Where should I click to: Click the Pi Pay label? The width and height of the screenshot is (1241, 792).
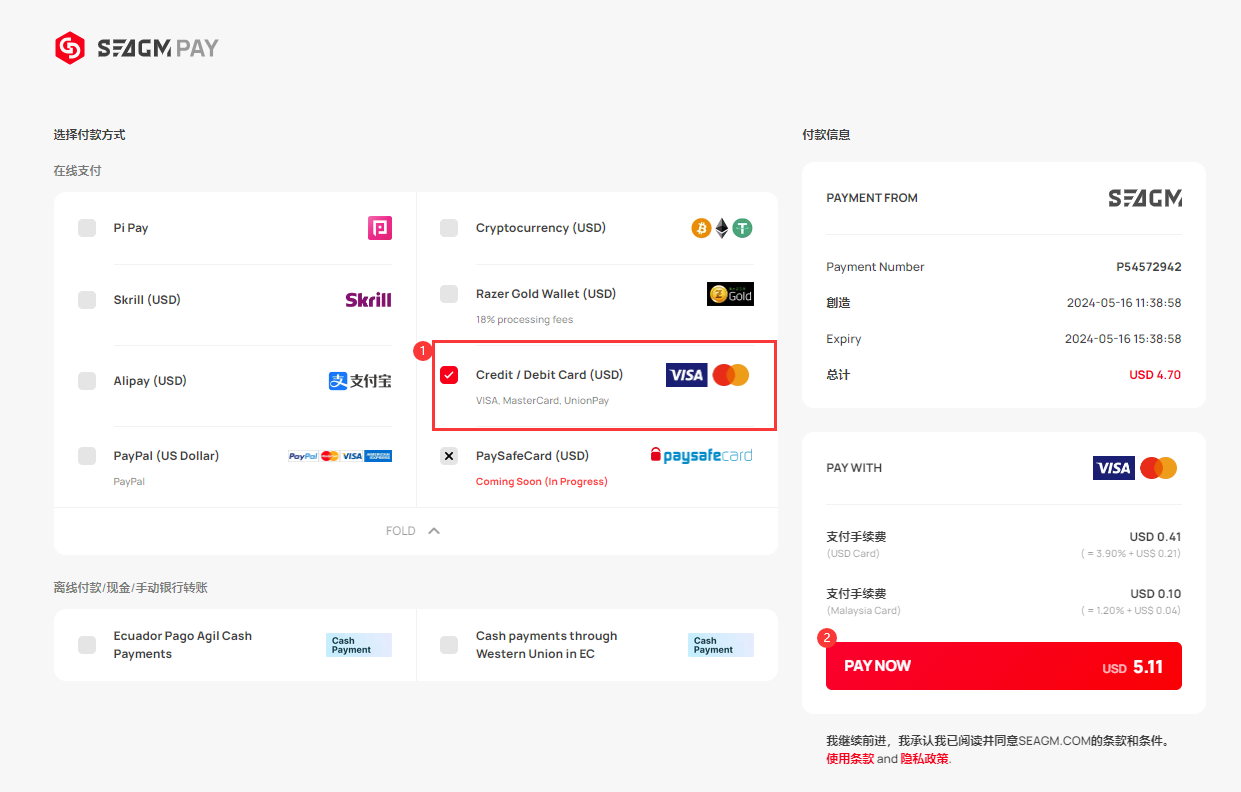[131, 228]
